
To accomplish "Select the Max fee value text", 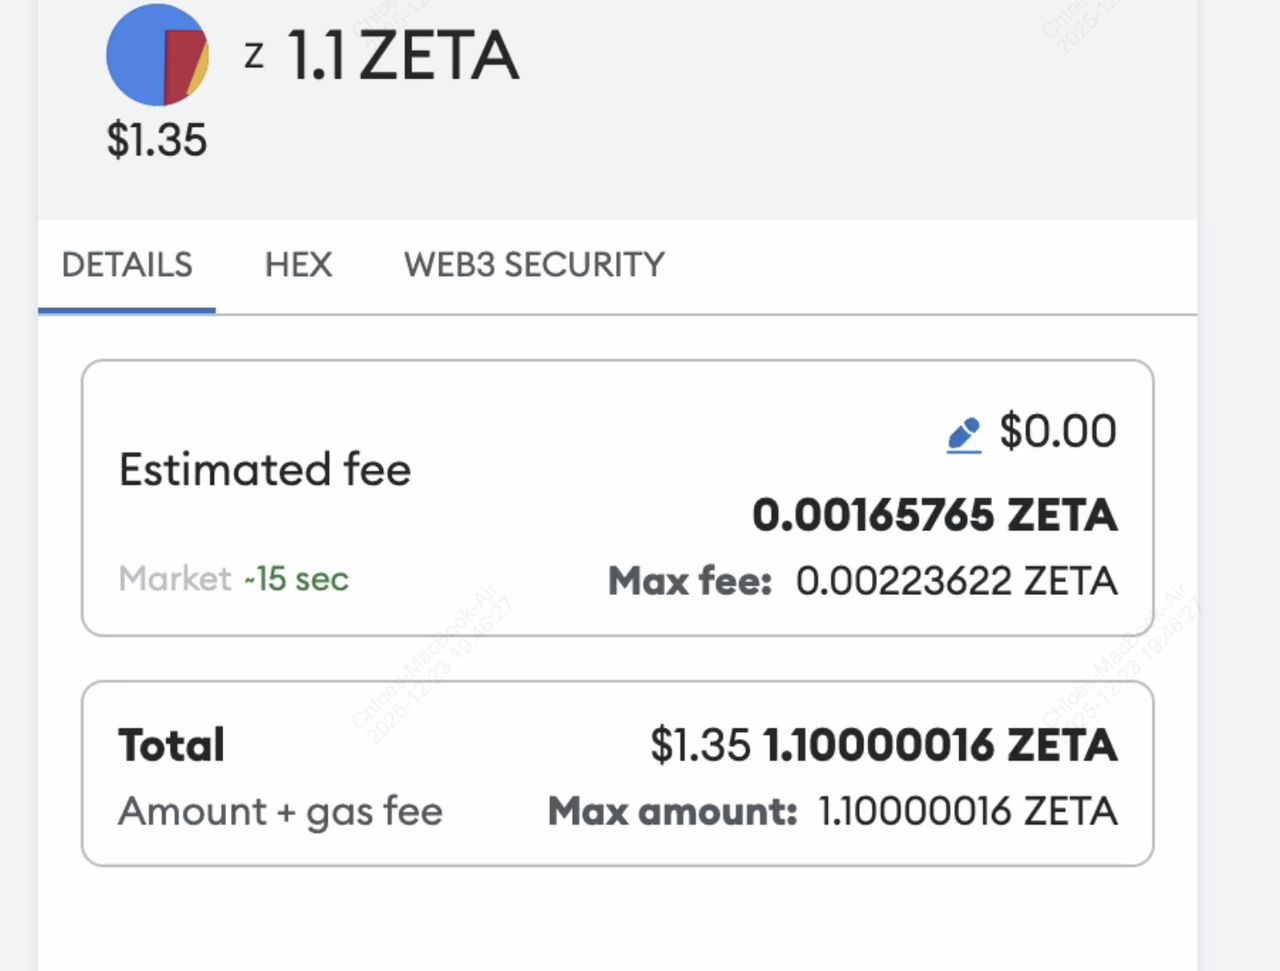I will point(955,580).
